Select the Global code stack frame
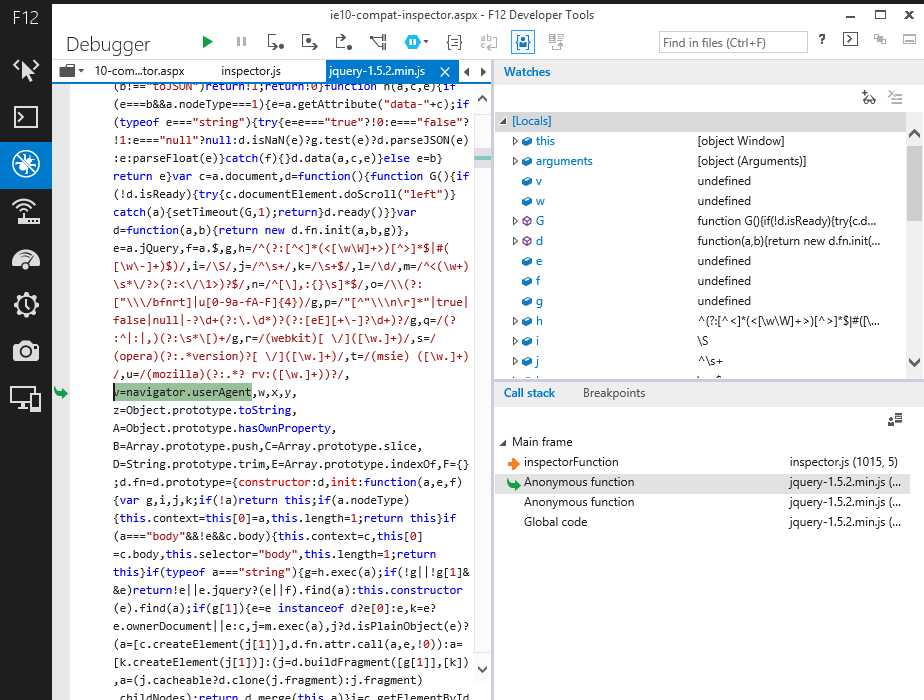 tap(702, 522)
